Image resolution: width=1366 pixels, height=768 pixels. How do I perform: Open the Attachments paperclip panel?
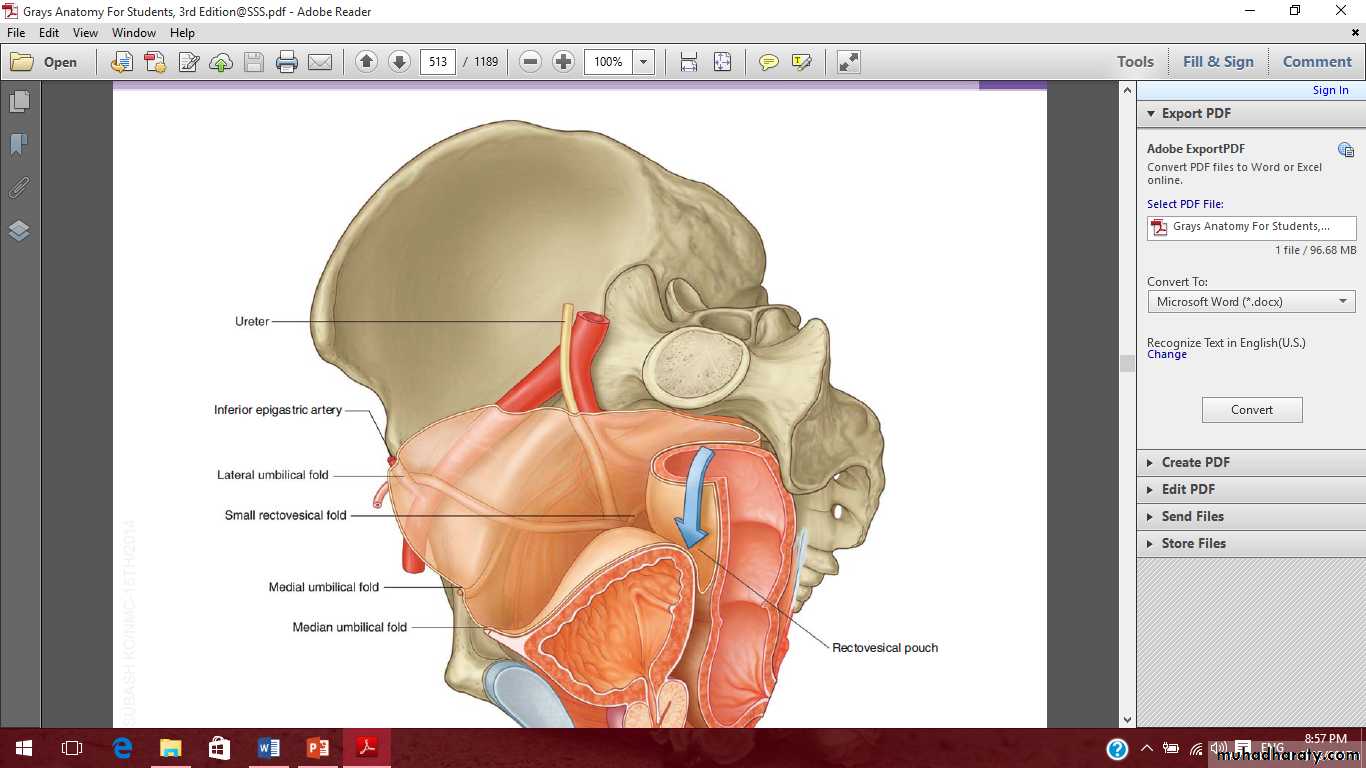19,188
